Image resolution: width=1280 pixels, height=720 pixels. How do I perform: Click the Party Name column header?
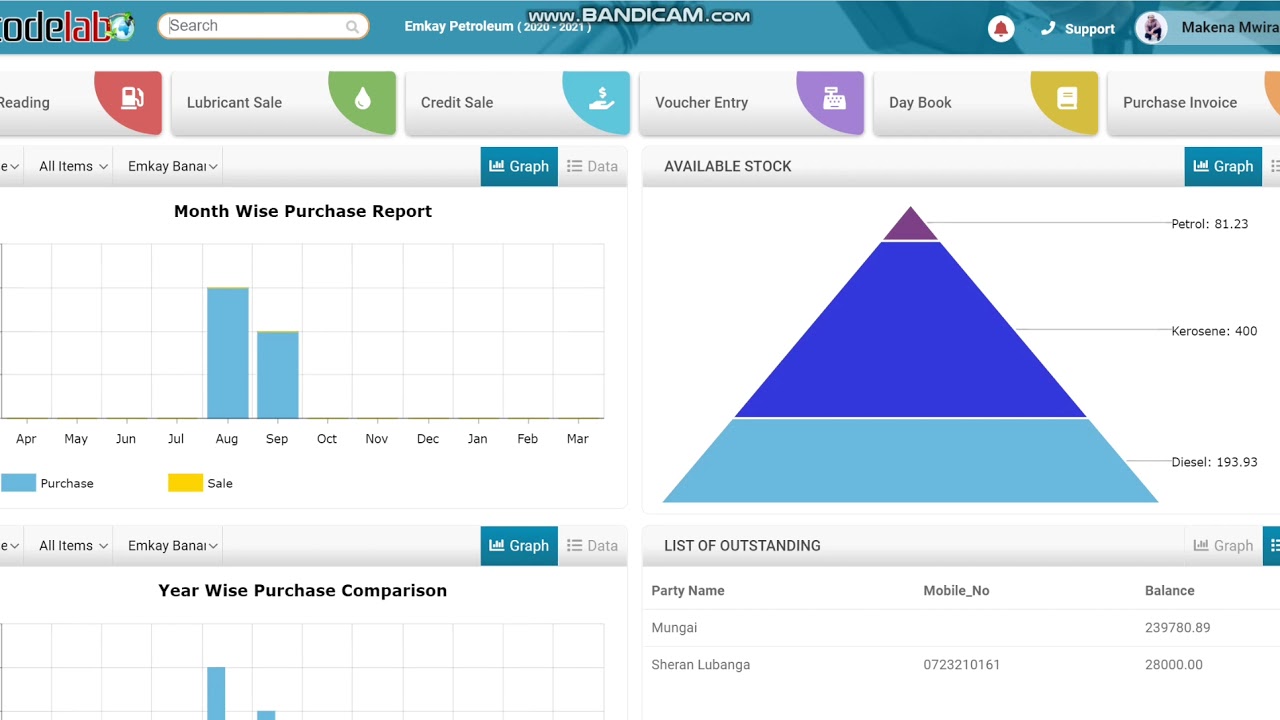click(x=688, y=590)
